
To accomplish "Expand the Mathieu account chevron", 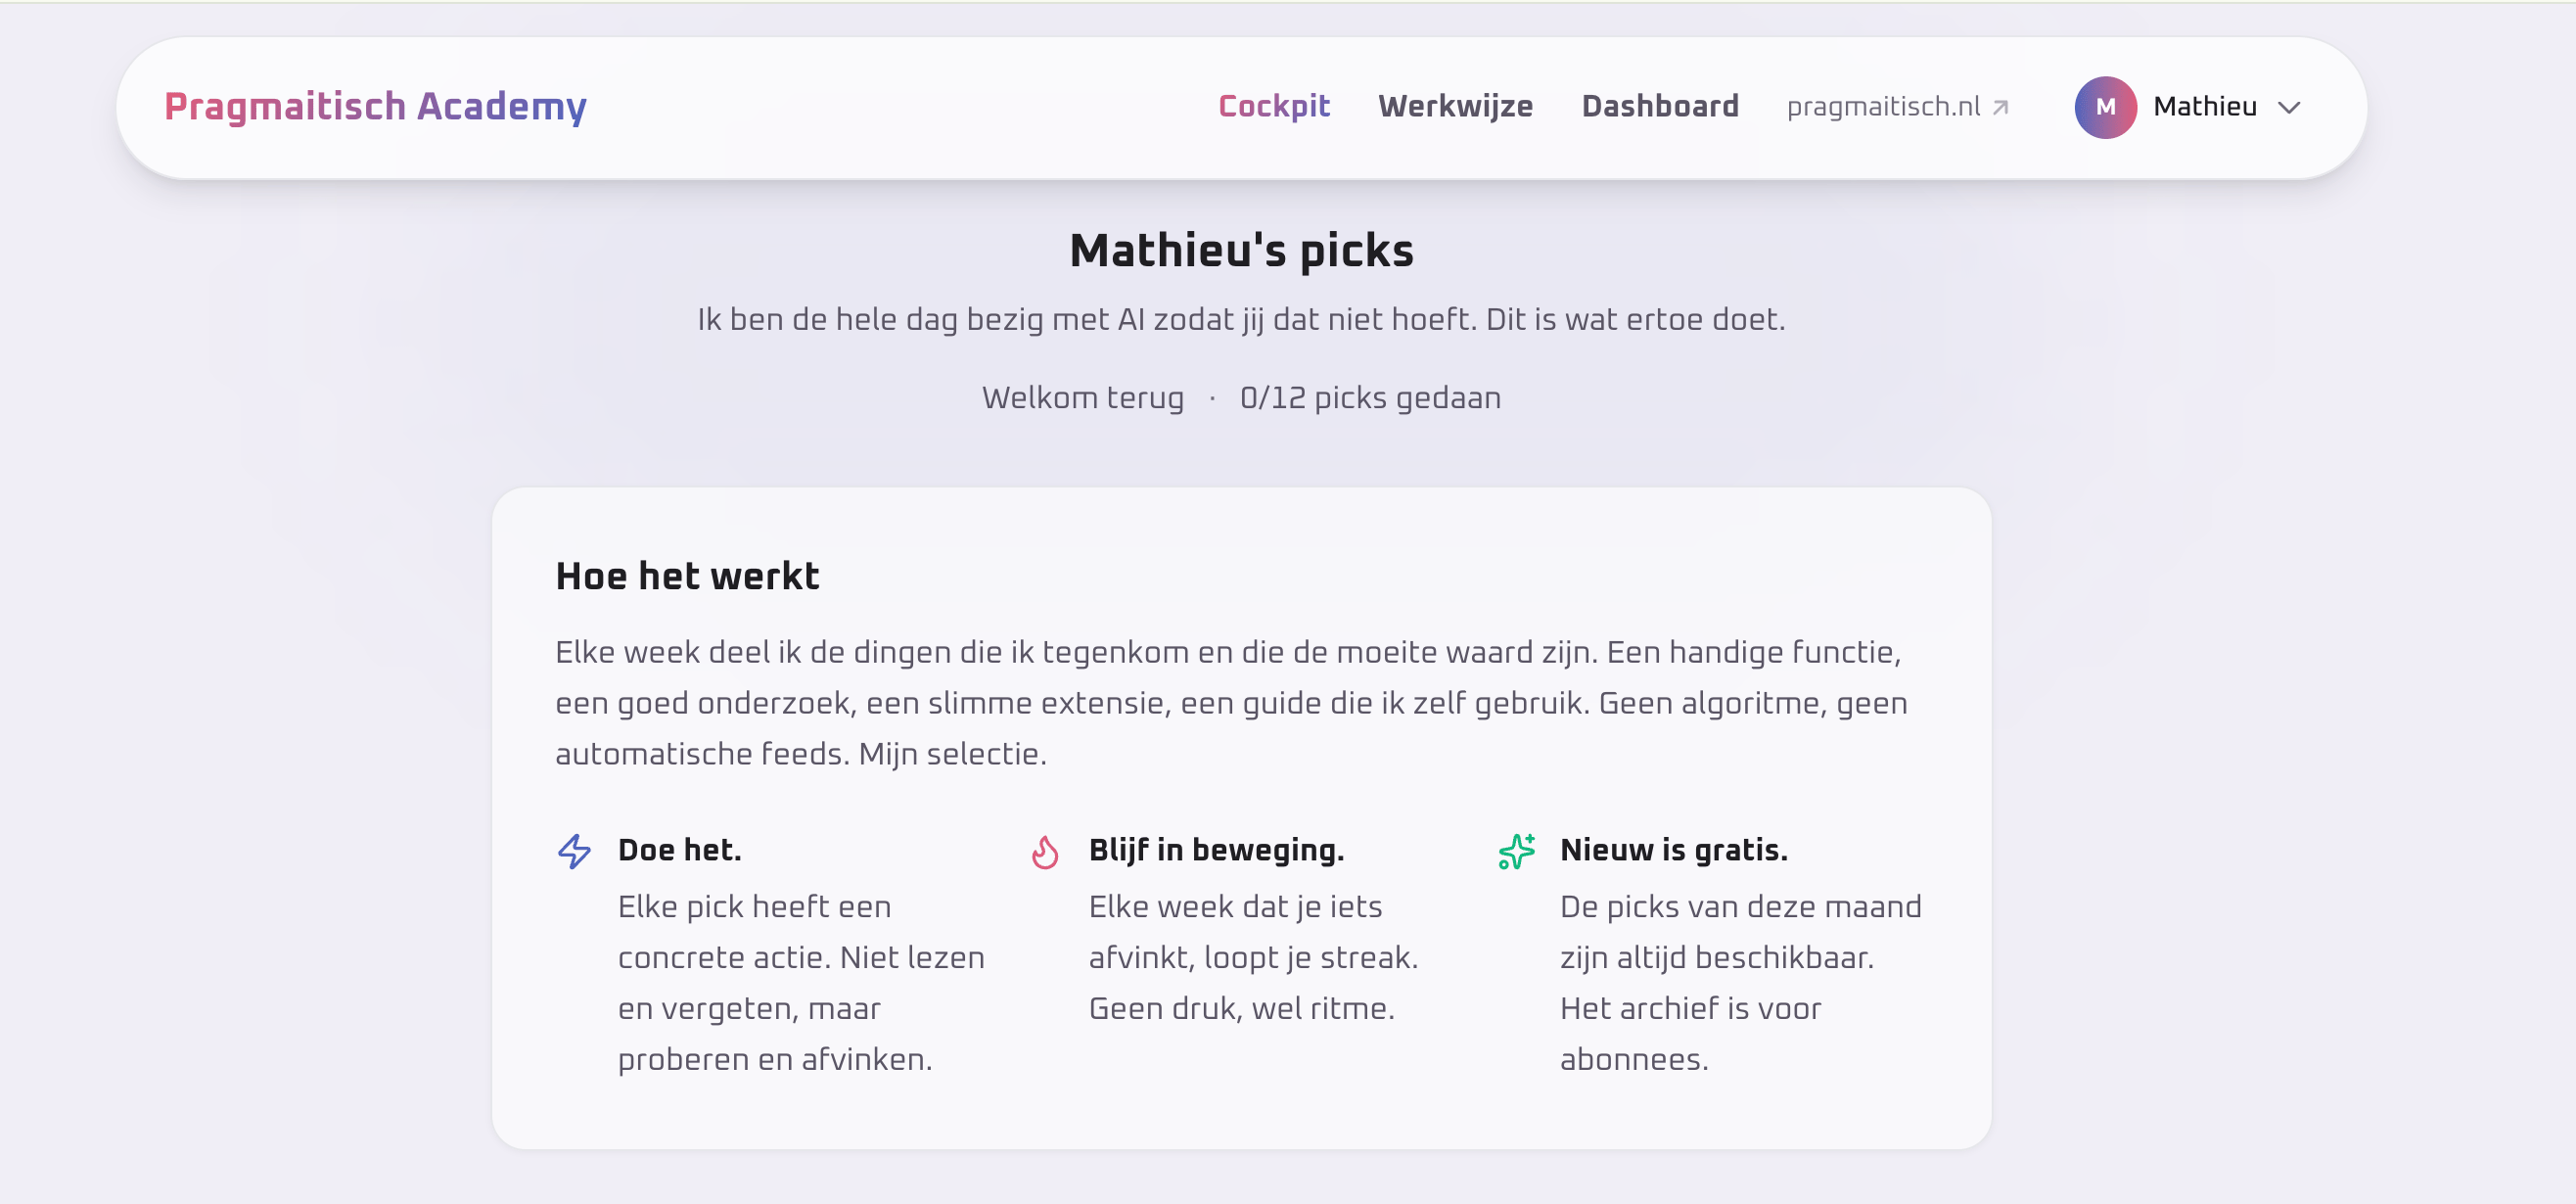I will (x=2289, y=108).
